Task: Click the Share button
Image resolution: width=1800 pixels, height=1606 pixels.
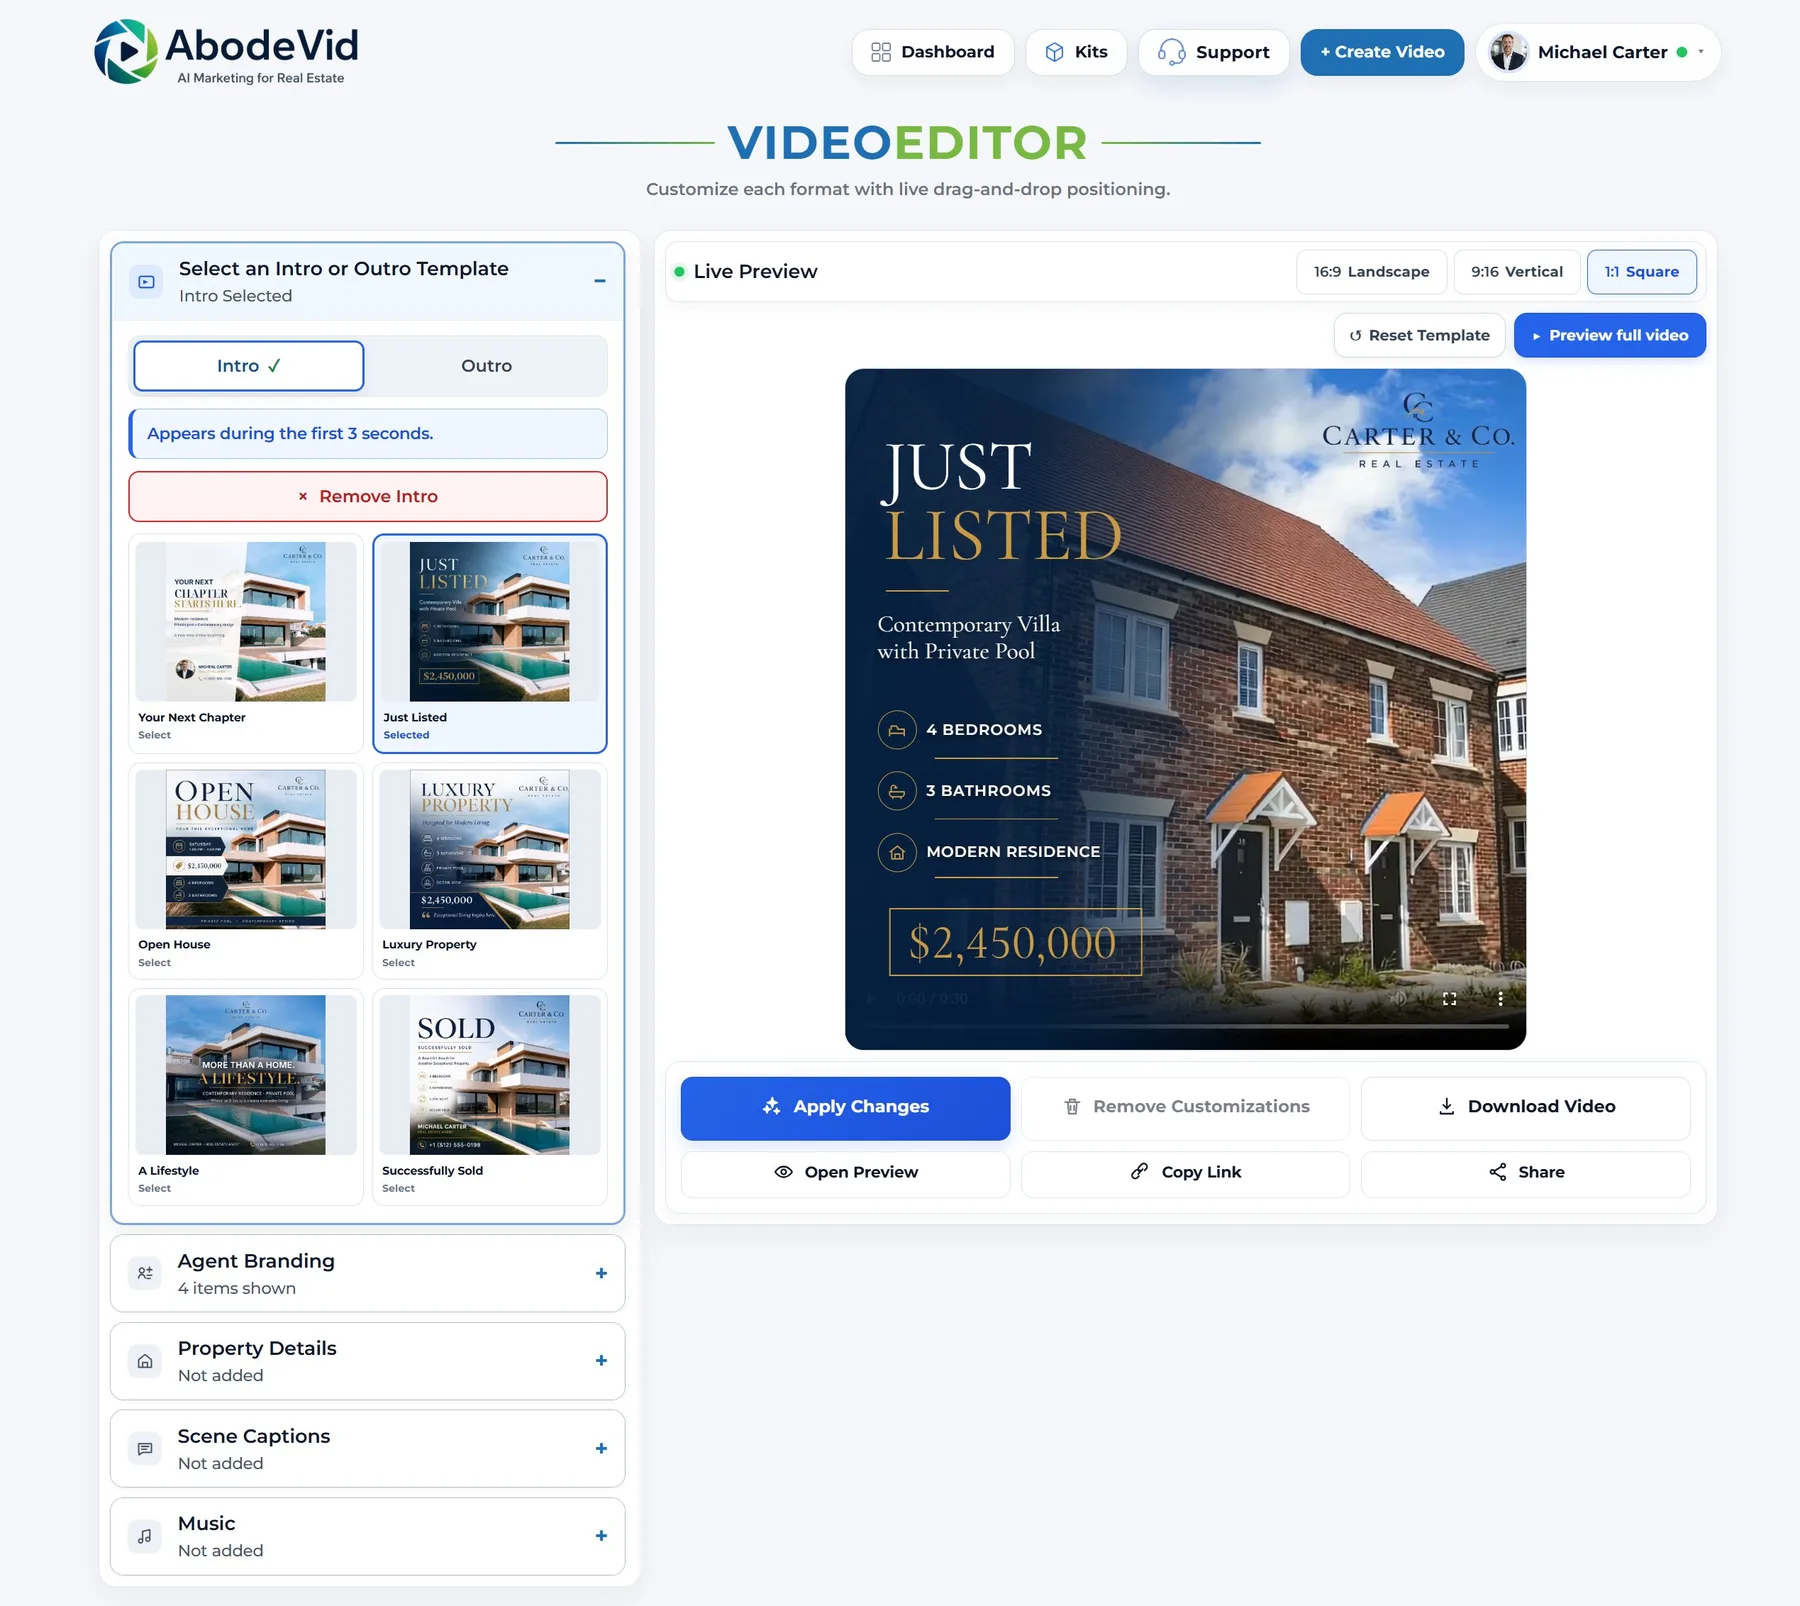Action: pos(1525,1172)
